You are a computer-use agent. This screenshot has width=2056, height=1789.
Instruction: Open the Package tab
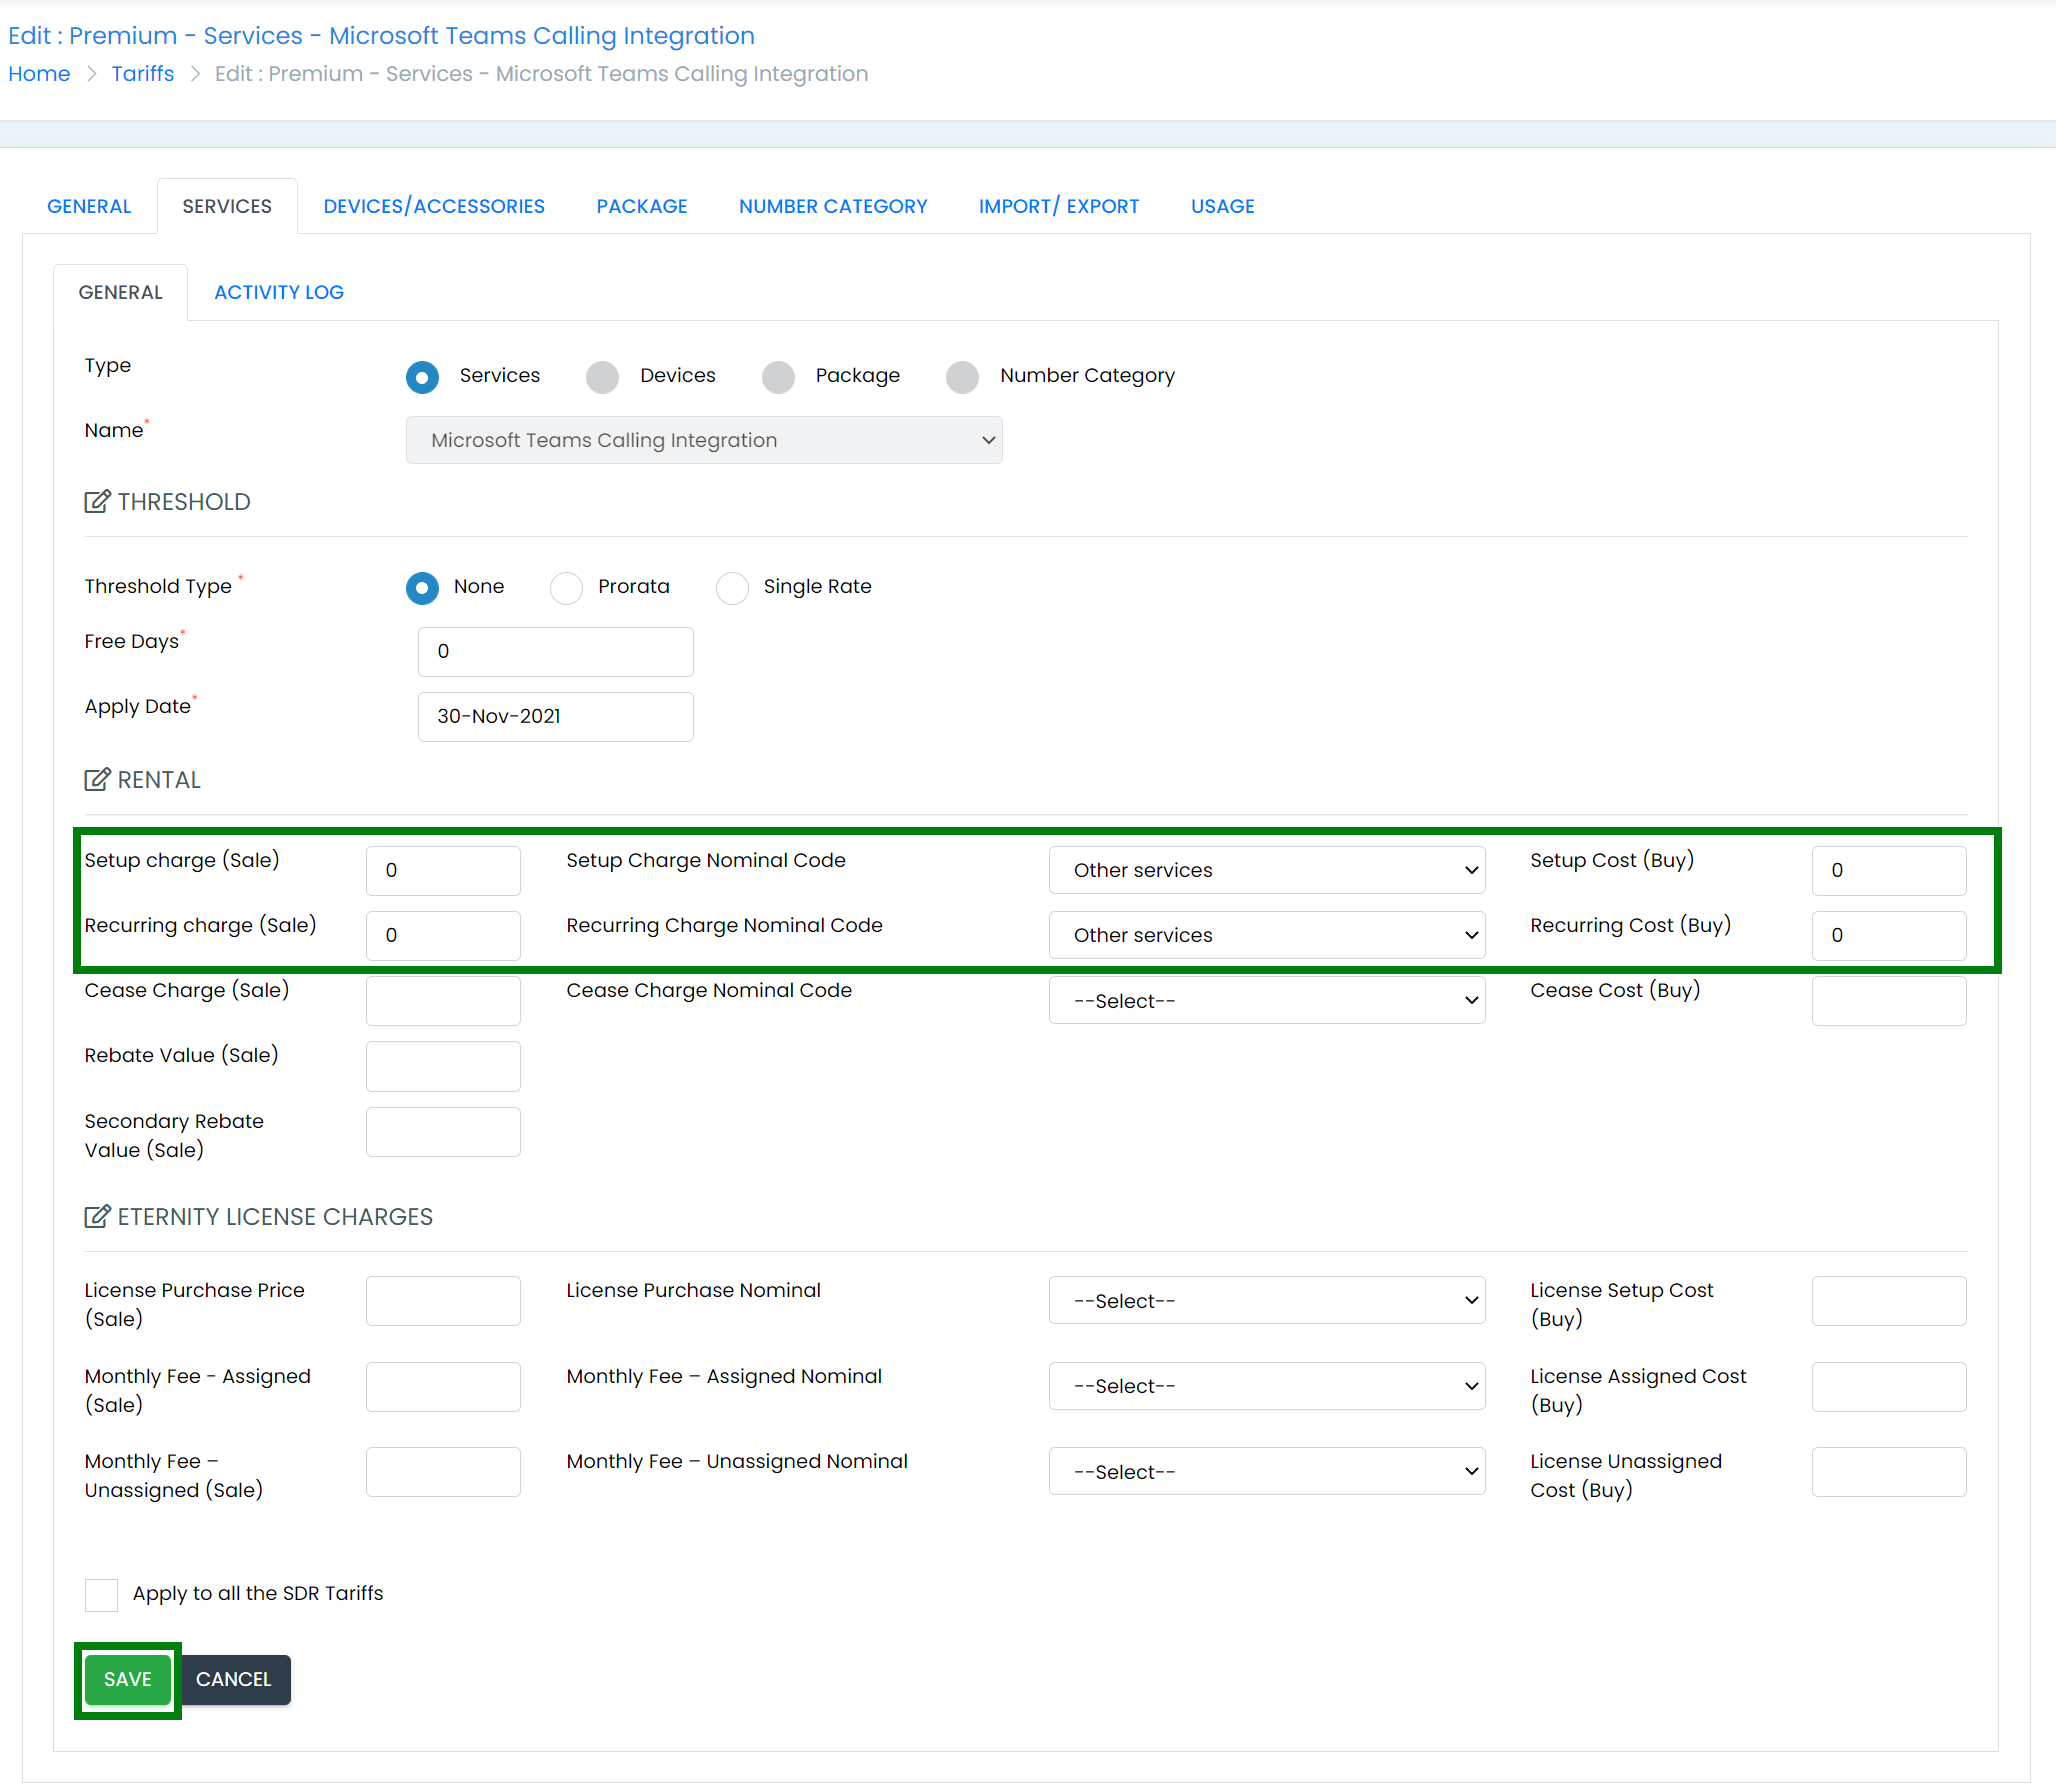(x=642, y=206)
